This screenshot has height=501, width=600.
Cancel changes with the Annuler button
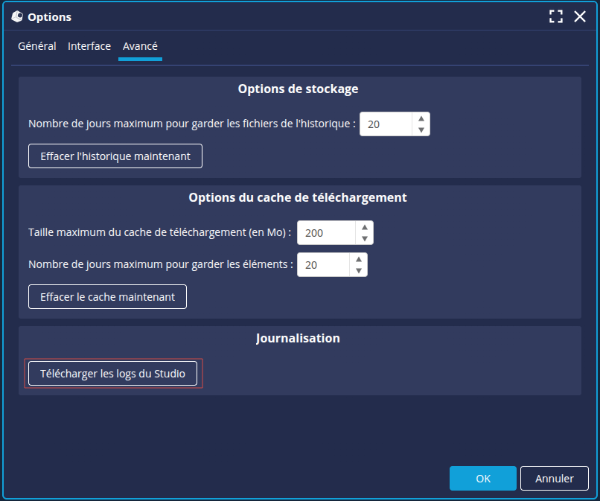(554, 478)
